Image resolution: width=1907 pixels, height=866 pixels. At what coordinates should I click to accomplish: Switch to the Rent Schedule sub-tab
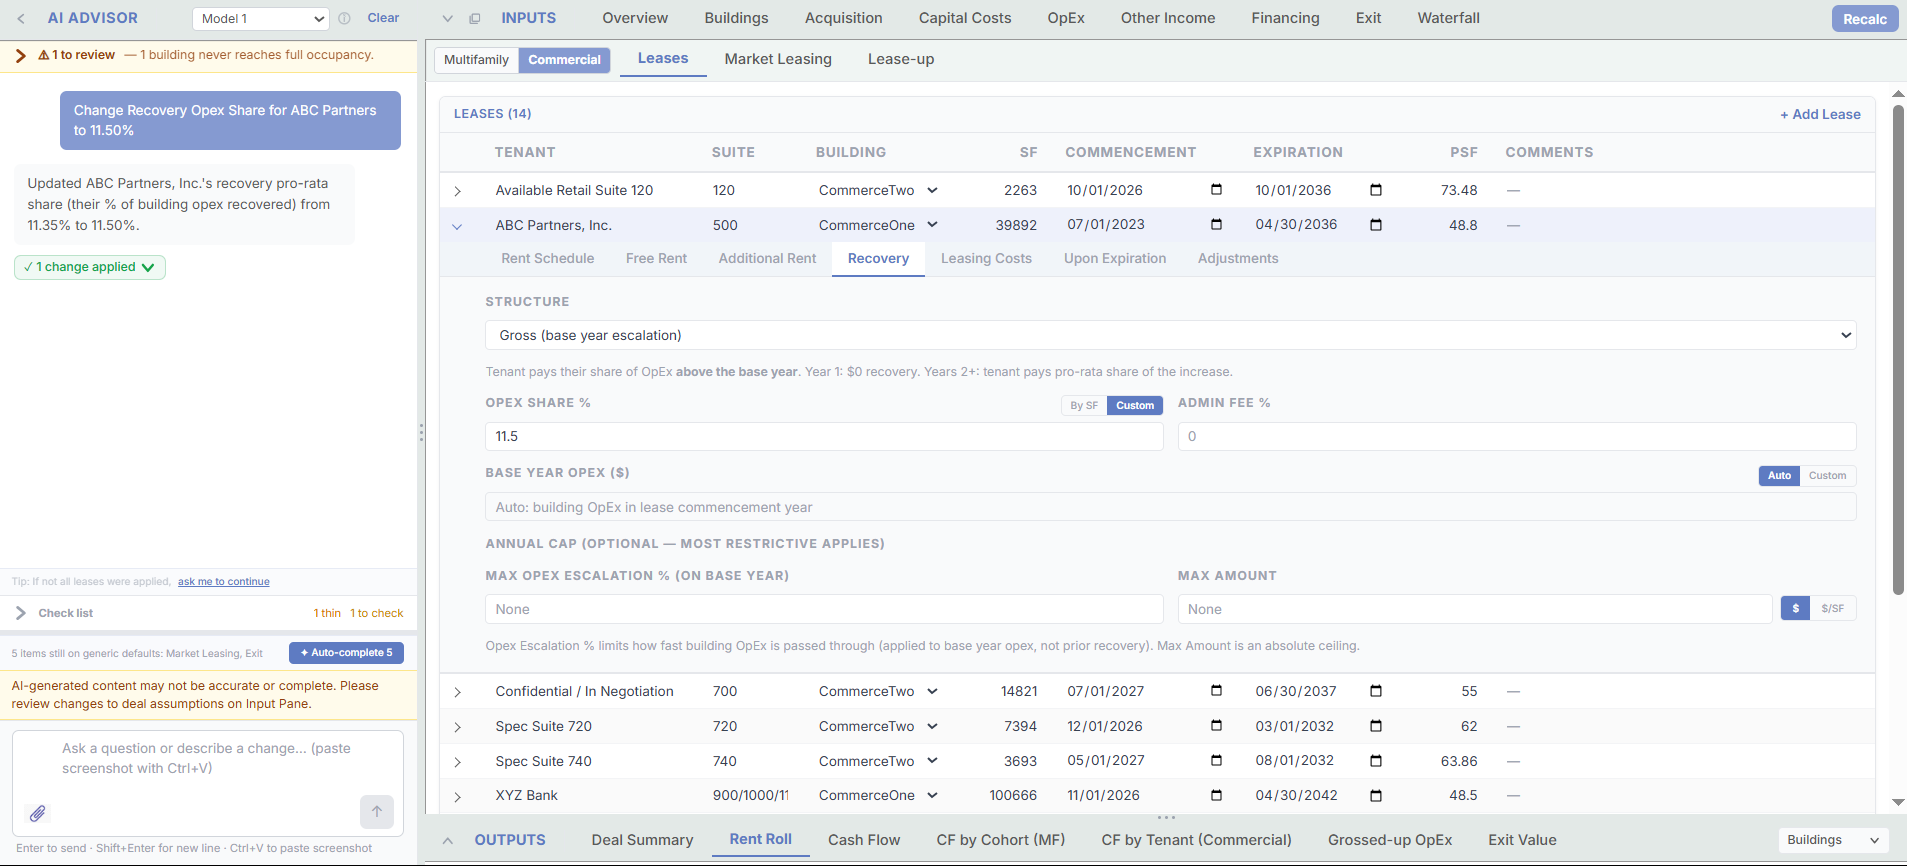pyautogui.click(x=548, y=258)
